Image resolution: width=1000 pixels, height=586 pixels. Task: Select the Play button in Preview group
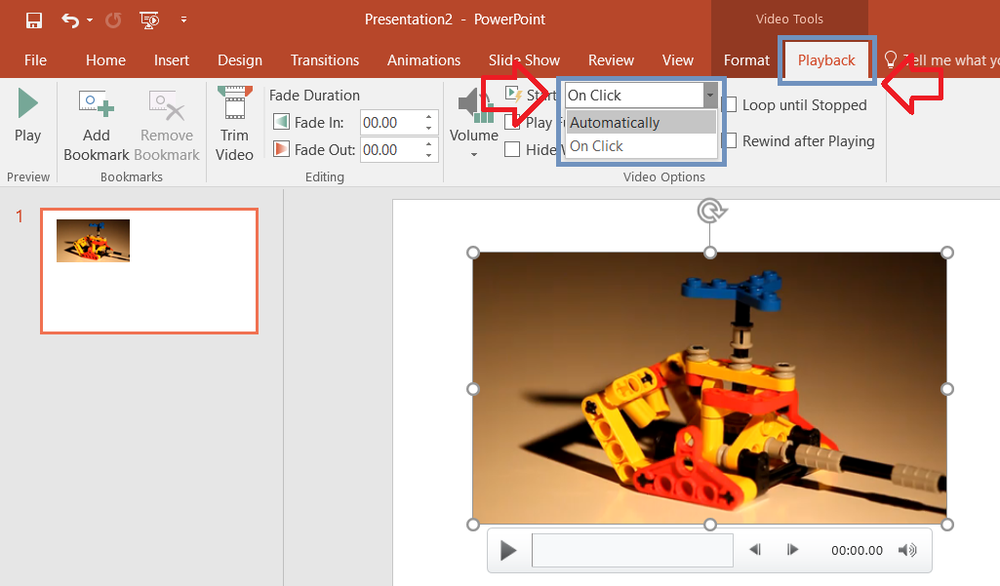[x=28, y=115]
